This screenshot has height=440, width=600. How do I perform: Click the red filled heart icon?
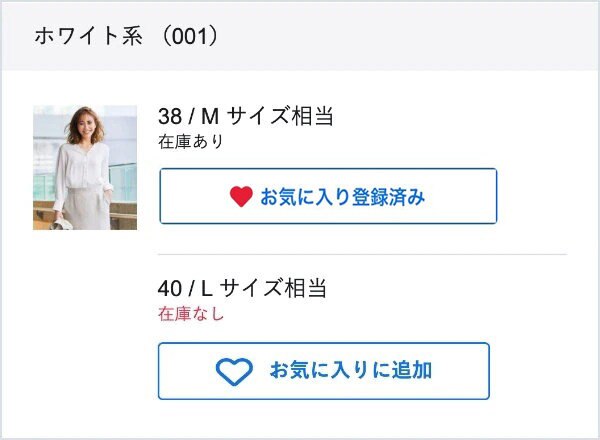pyautogui.click(x=241, y=197)
